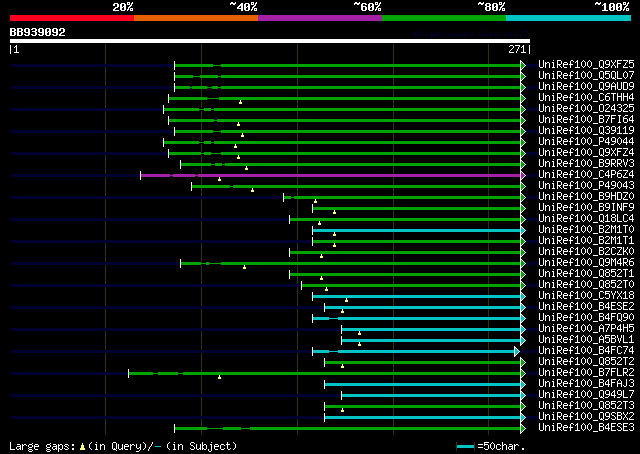
Task: Click the green alignment bar of B4ESE3
Action: tap(347, 429)
